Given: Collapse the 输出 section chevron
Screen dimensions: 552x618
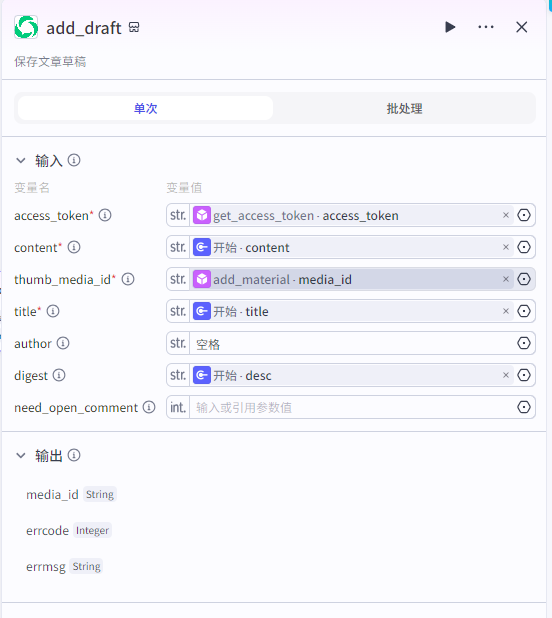Looking at the screenshot, I should [x=20, y=456].
